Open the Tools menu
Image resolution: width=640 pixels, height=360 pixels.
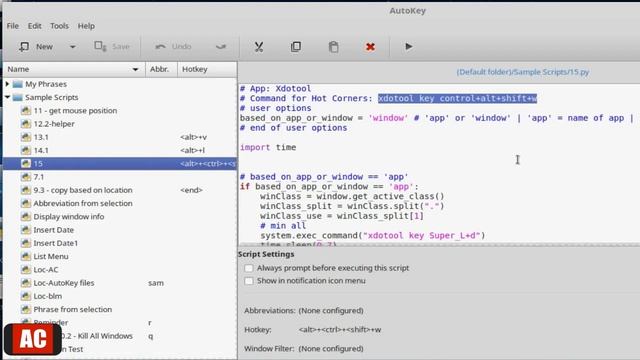pos(59,26)
